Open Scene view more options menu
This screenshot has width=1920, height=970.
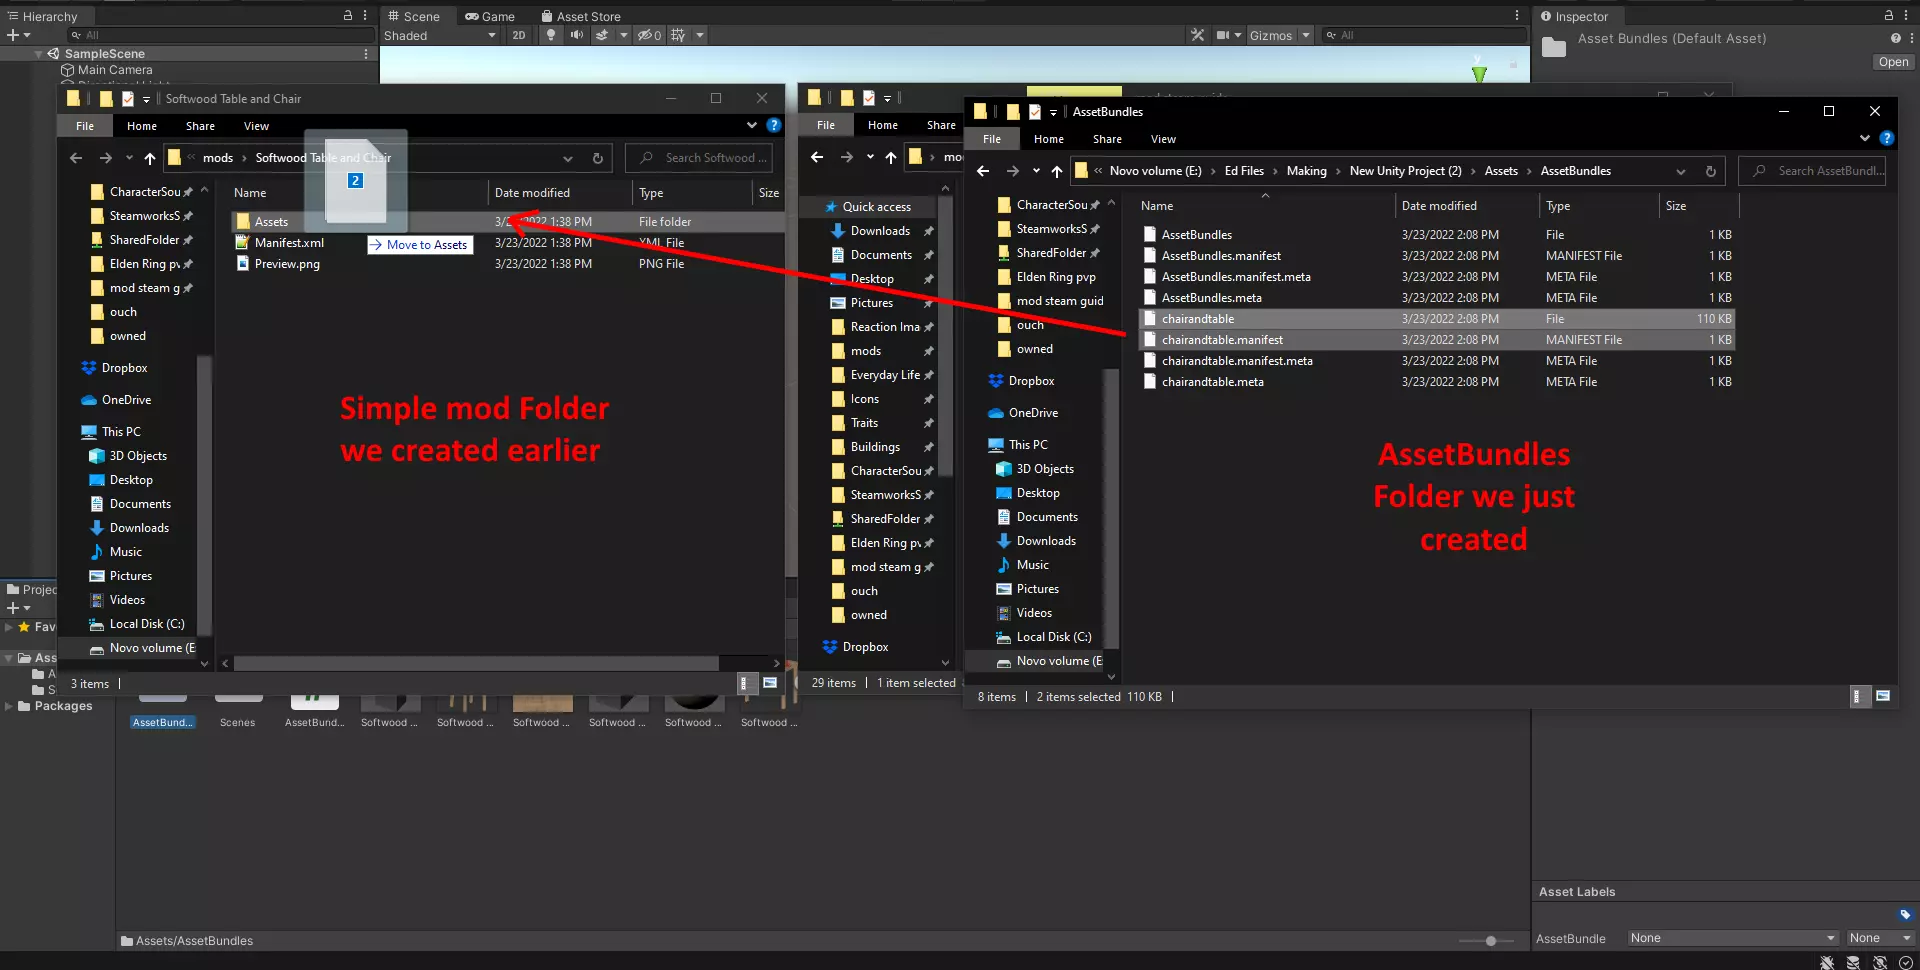pyautogui.click(x=1517, y=16)
